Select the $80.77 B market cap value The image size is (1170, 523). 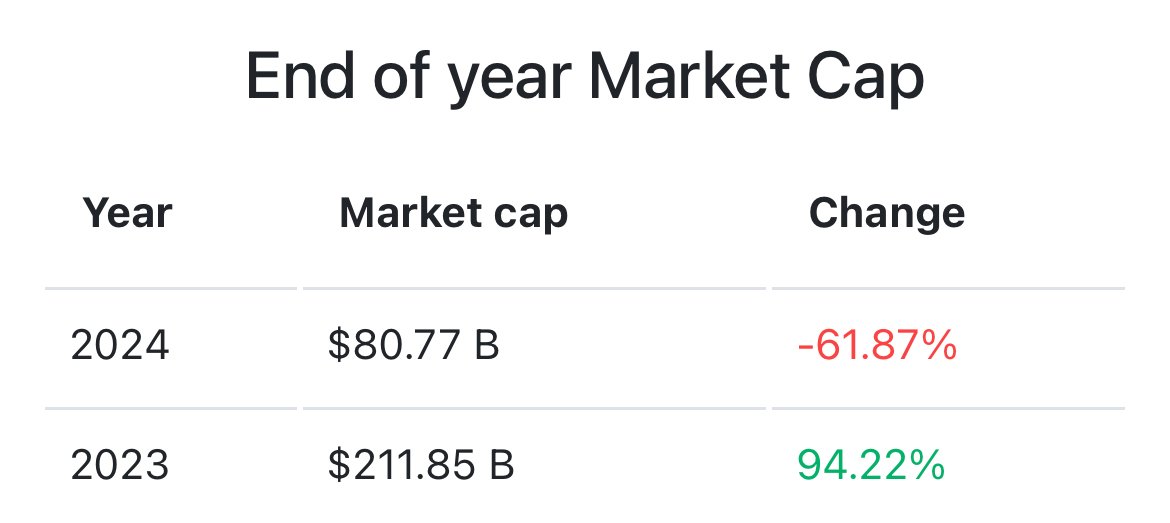coord(412,346)
